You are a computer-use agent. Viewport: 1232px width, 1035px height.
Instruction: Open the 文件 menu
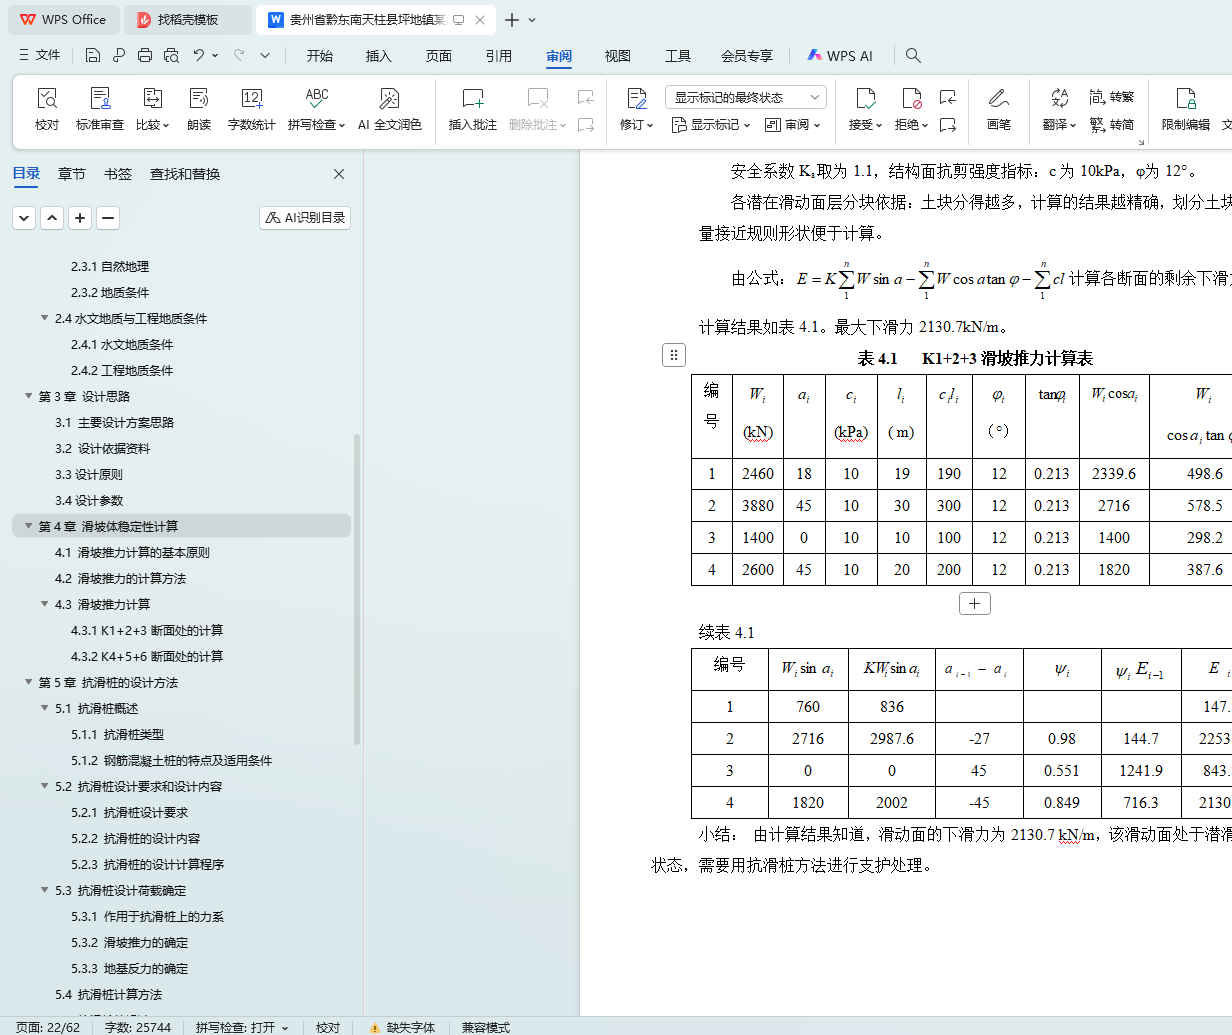click(x=39, y=56)
